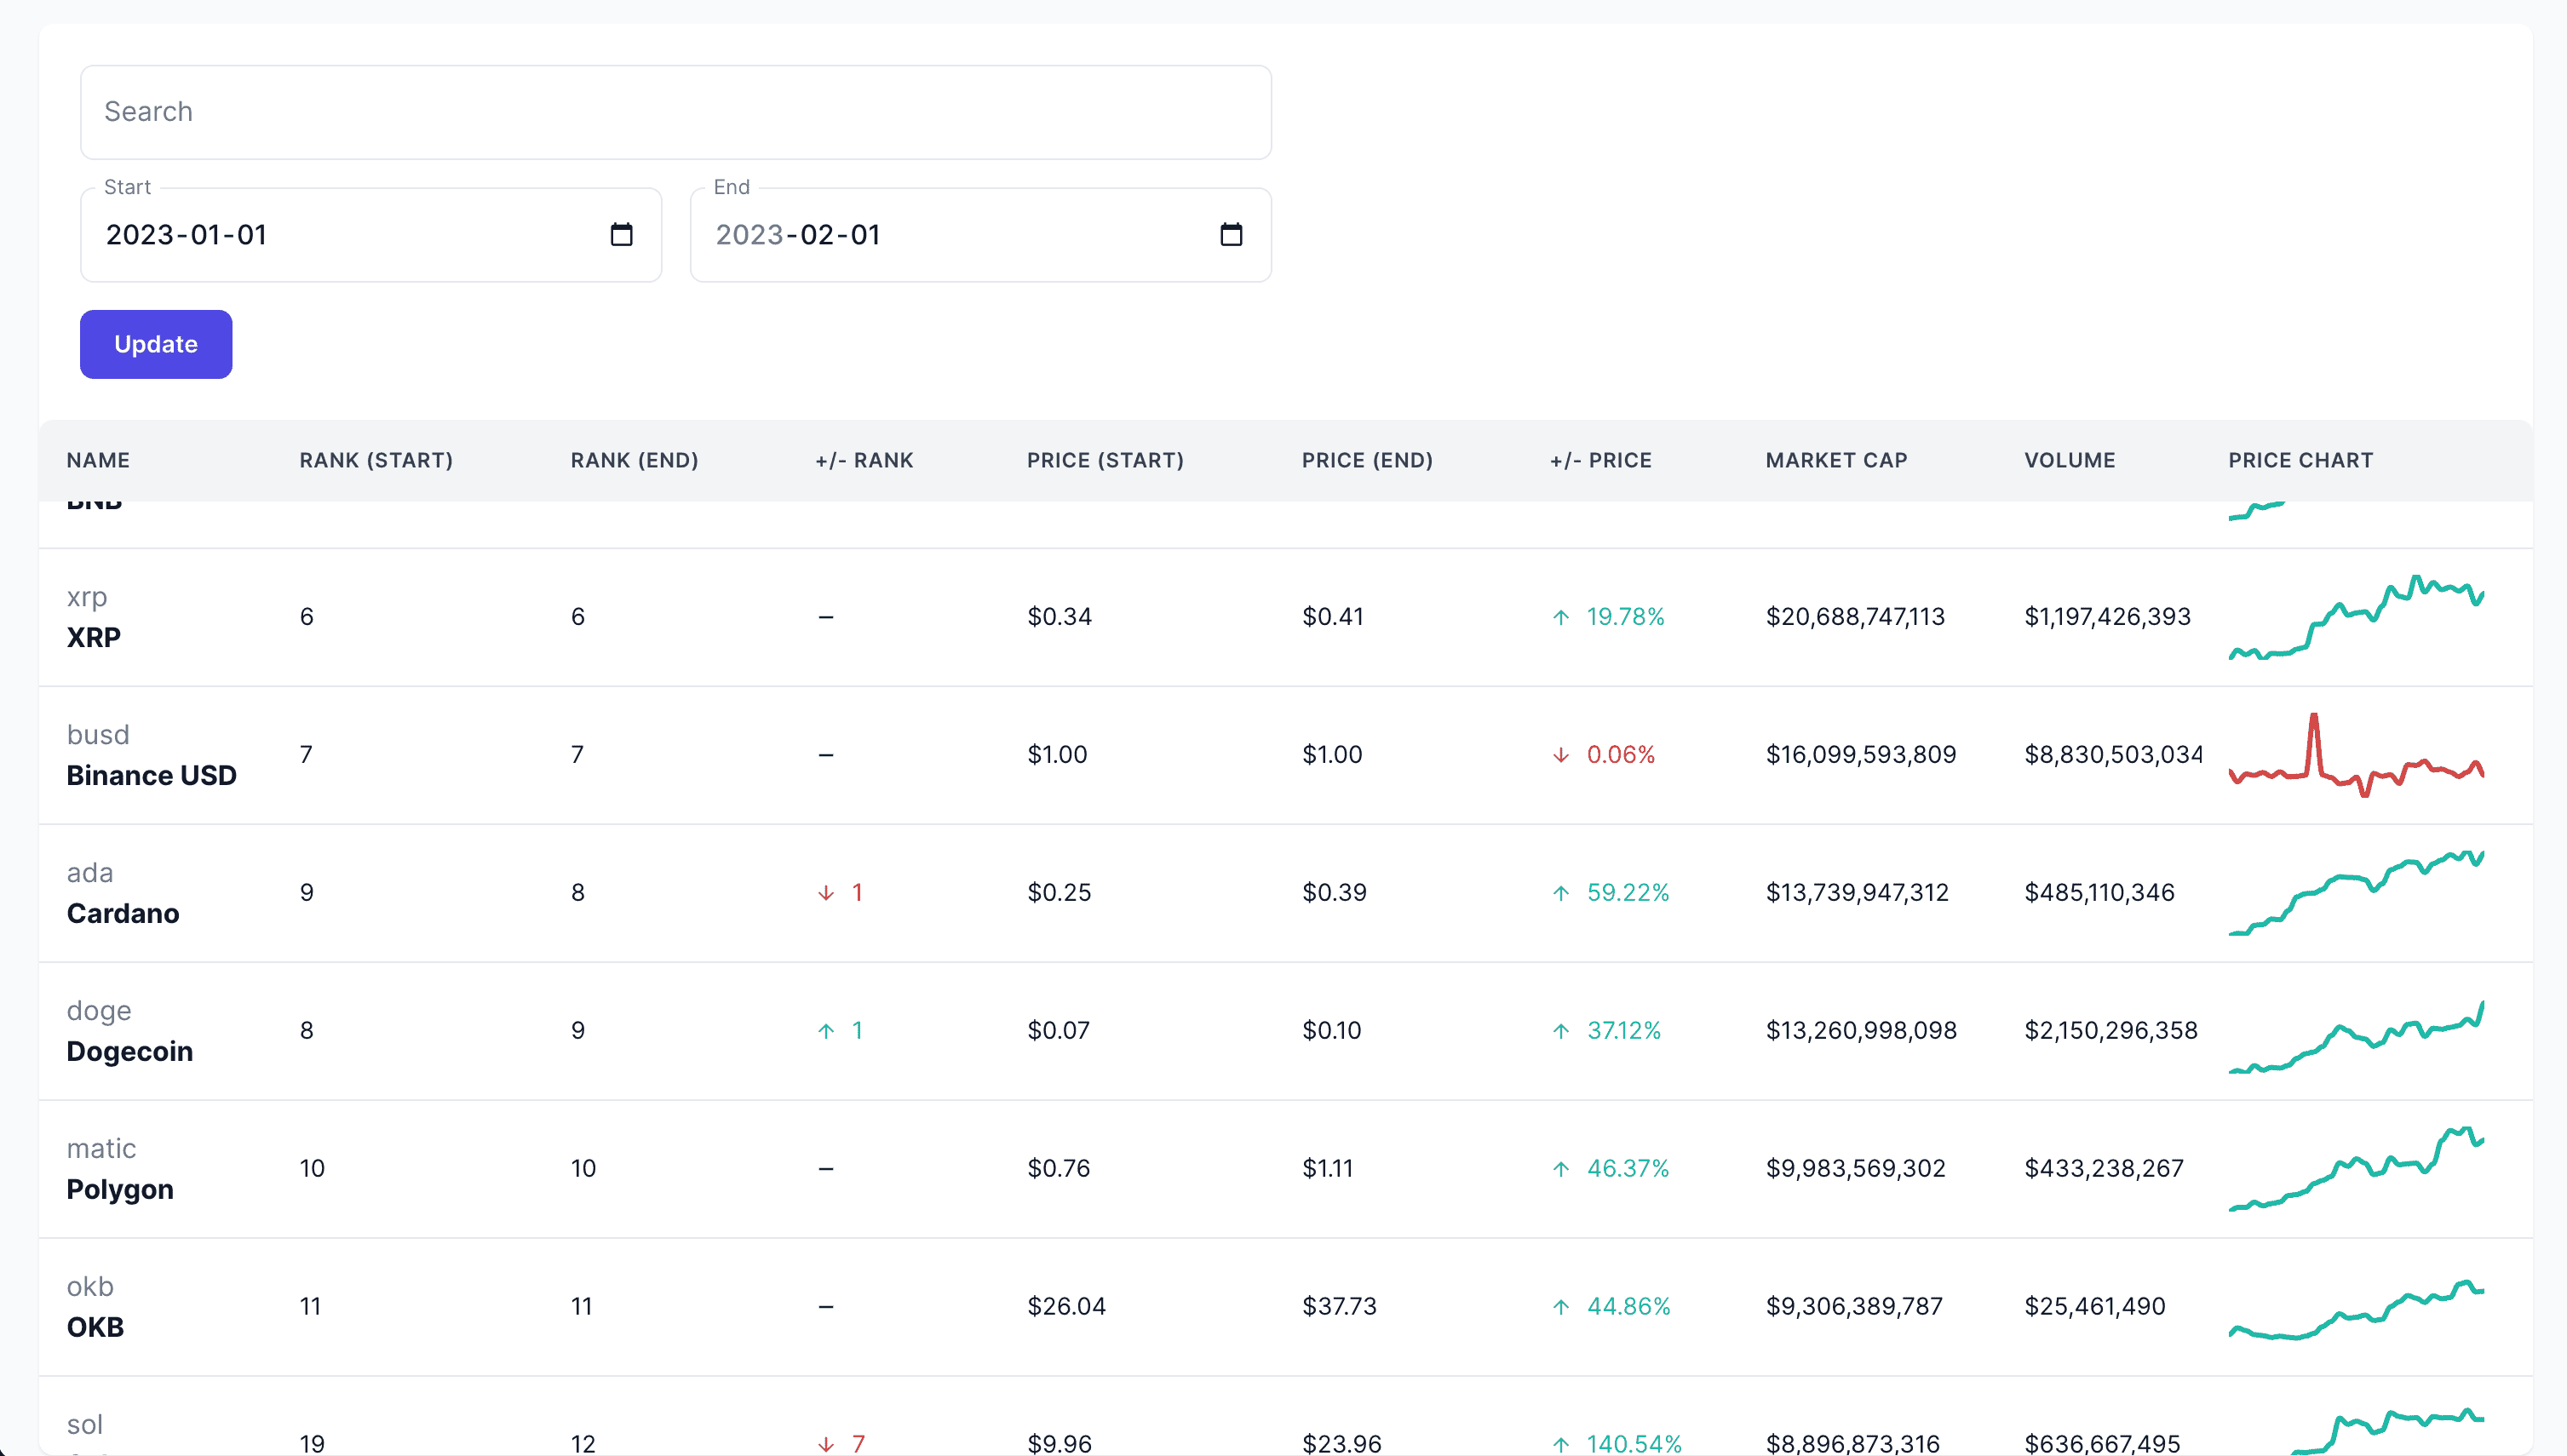Click the okb ticker symbol
Screen dimensions: 2567x1456
[x=90, y=1287]
